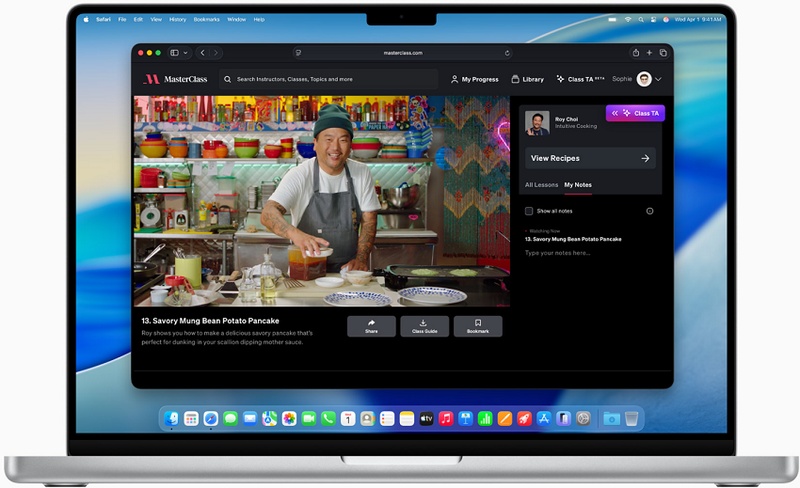Screen dimensions: 800x488
Task: Open the Apple menu
Action: (86, 19)
